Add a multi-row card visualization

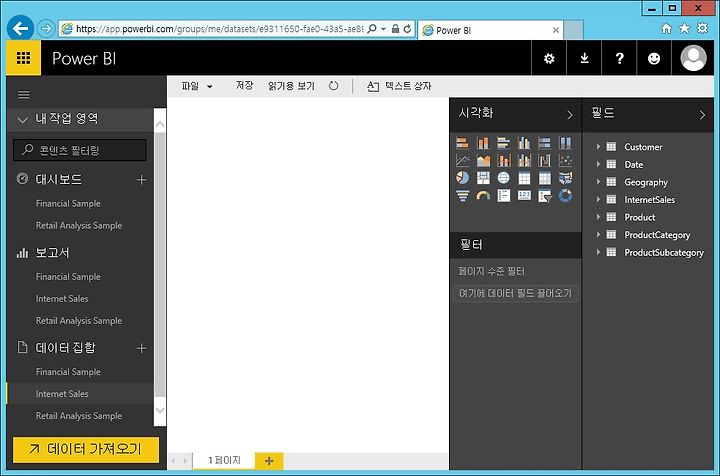click(504, 196)
